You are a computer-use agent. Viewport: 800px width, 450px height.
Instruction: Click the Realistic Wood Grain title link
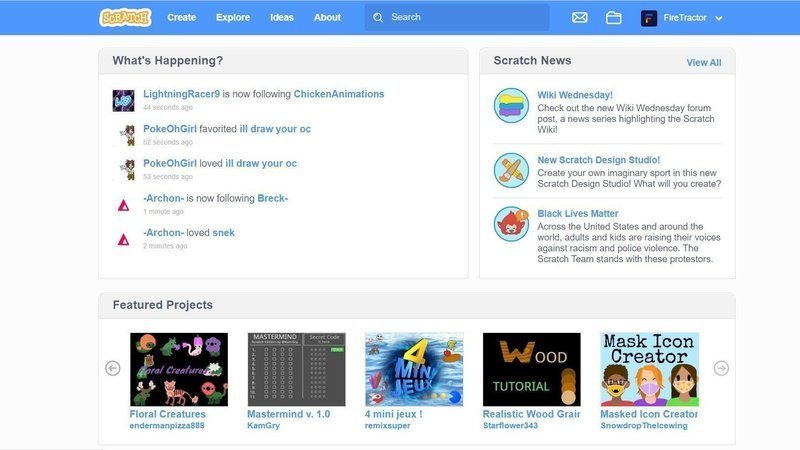531,414
